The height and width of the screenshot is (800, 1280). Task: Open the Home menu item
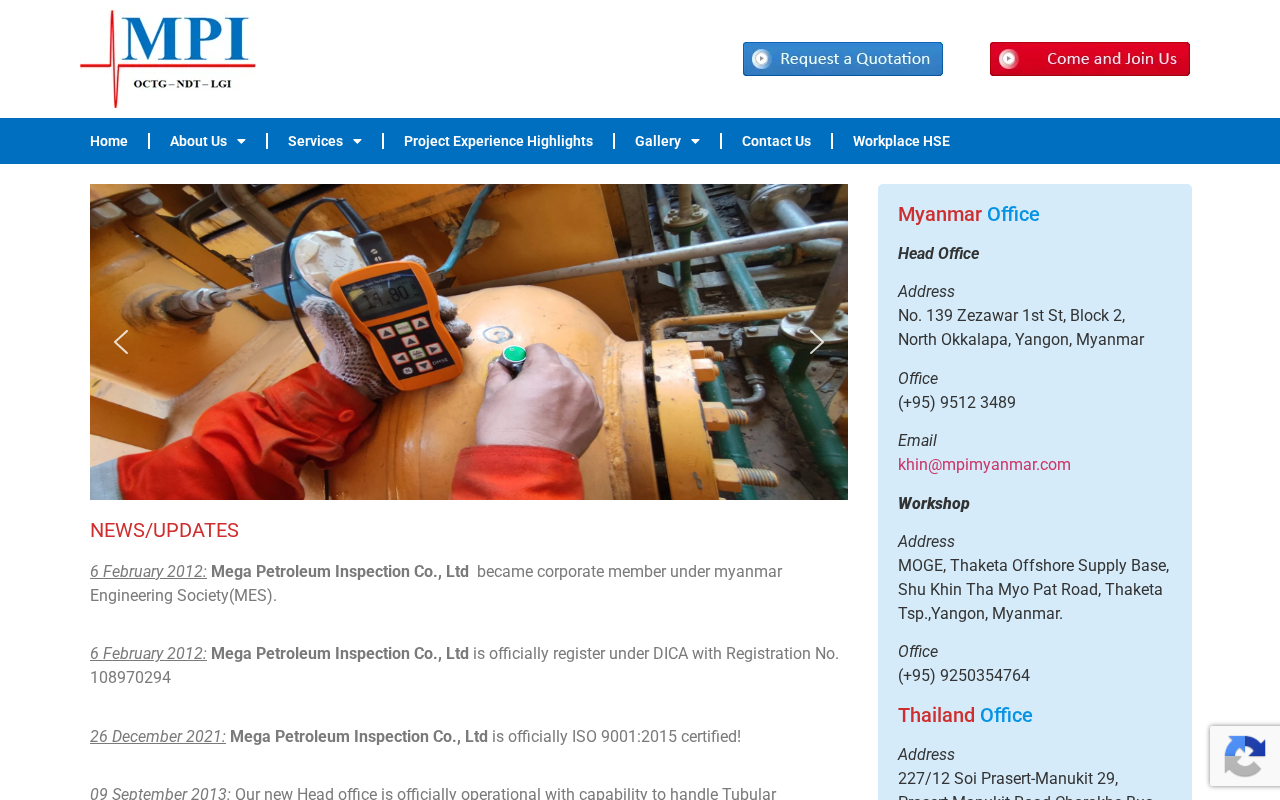point(109,141)
